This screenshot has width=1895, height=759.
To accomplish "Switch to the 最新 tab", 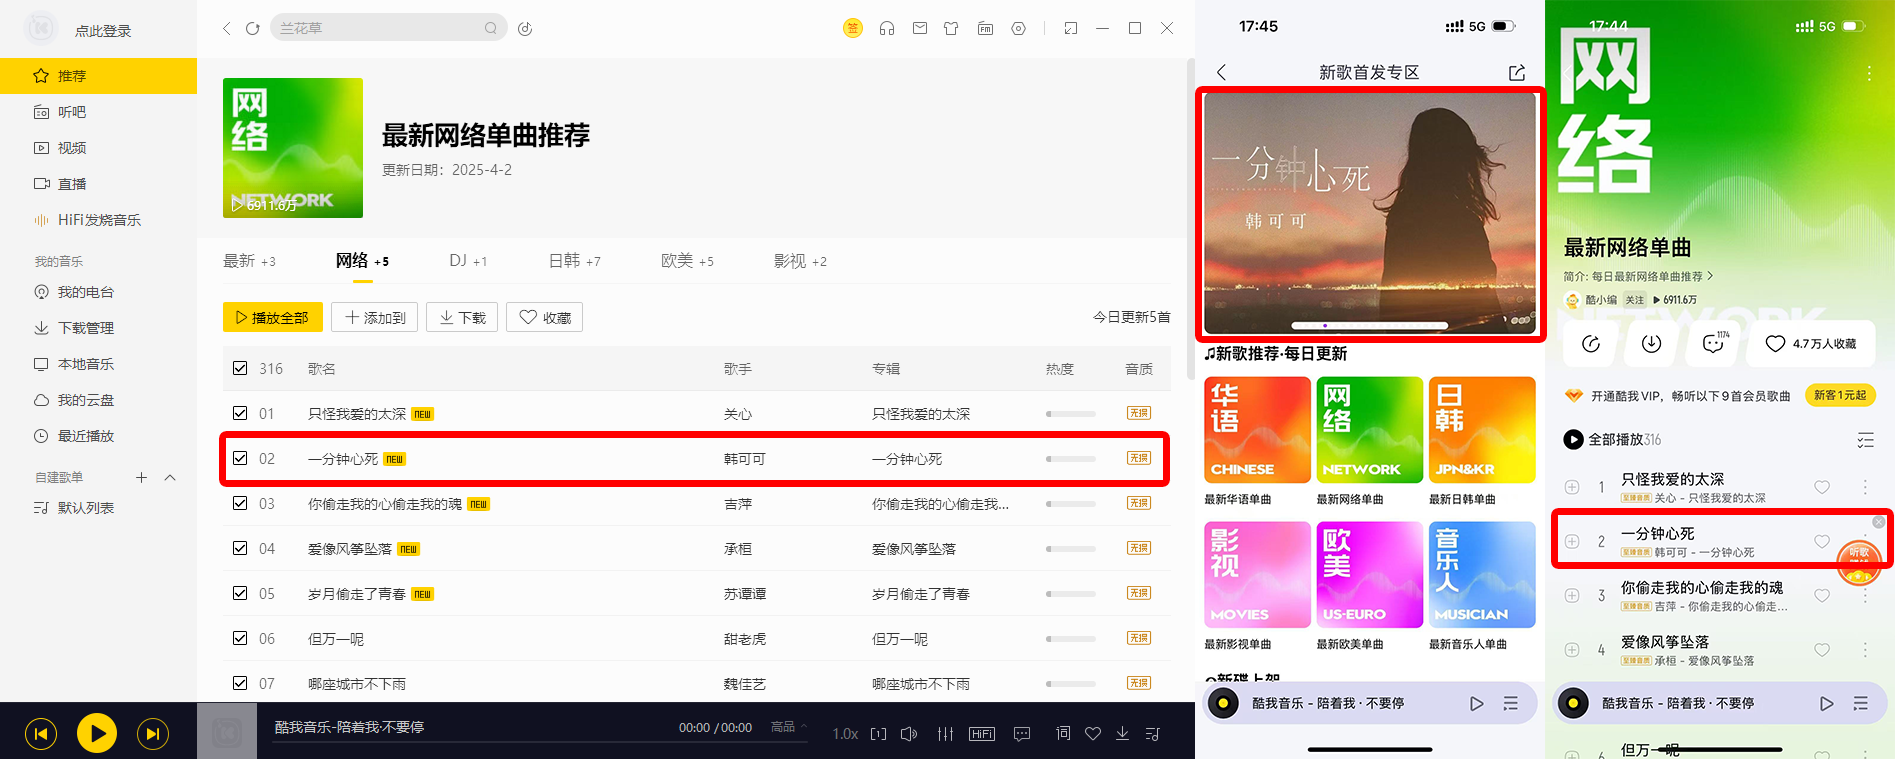I will pyautogui.click(x=249, y=261).
